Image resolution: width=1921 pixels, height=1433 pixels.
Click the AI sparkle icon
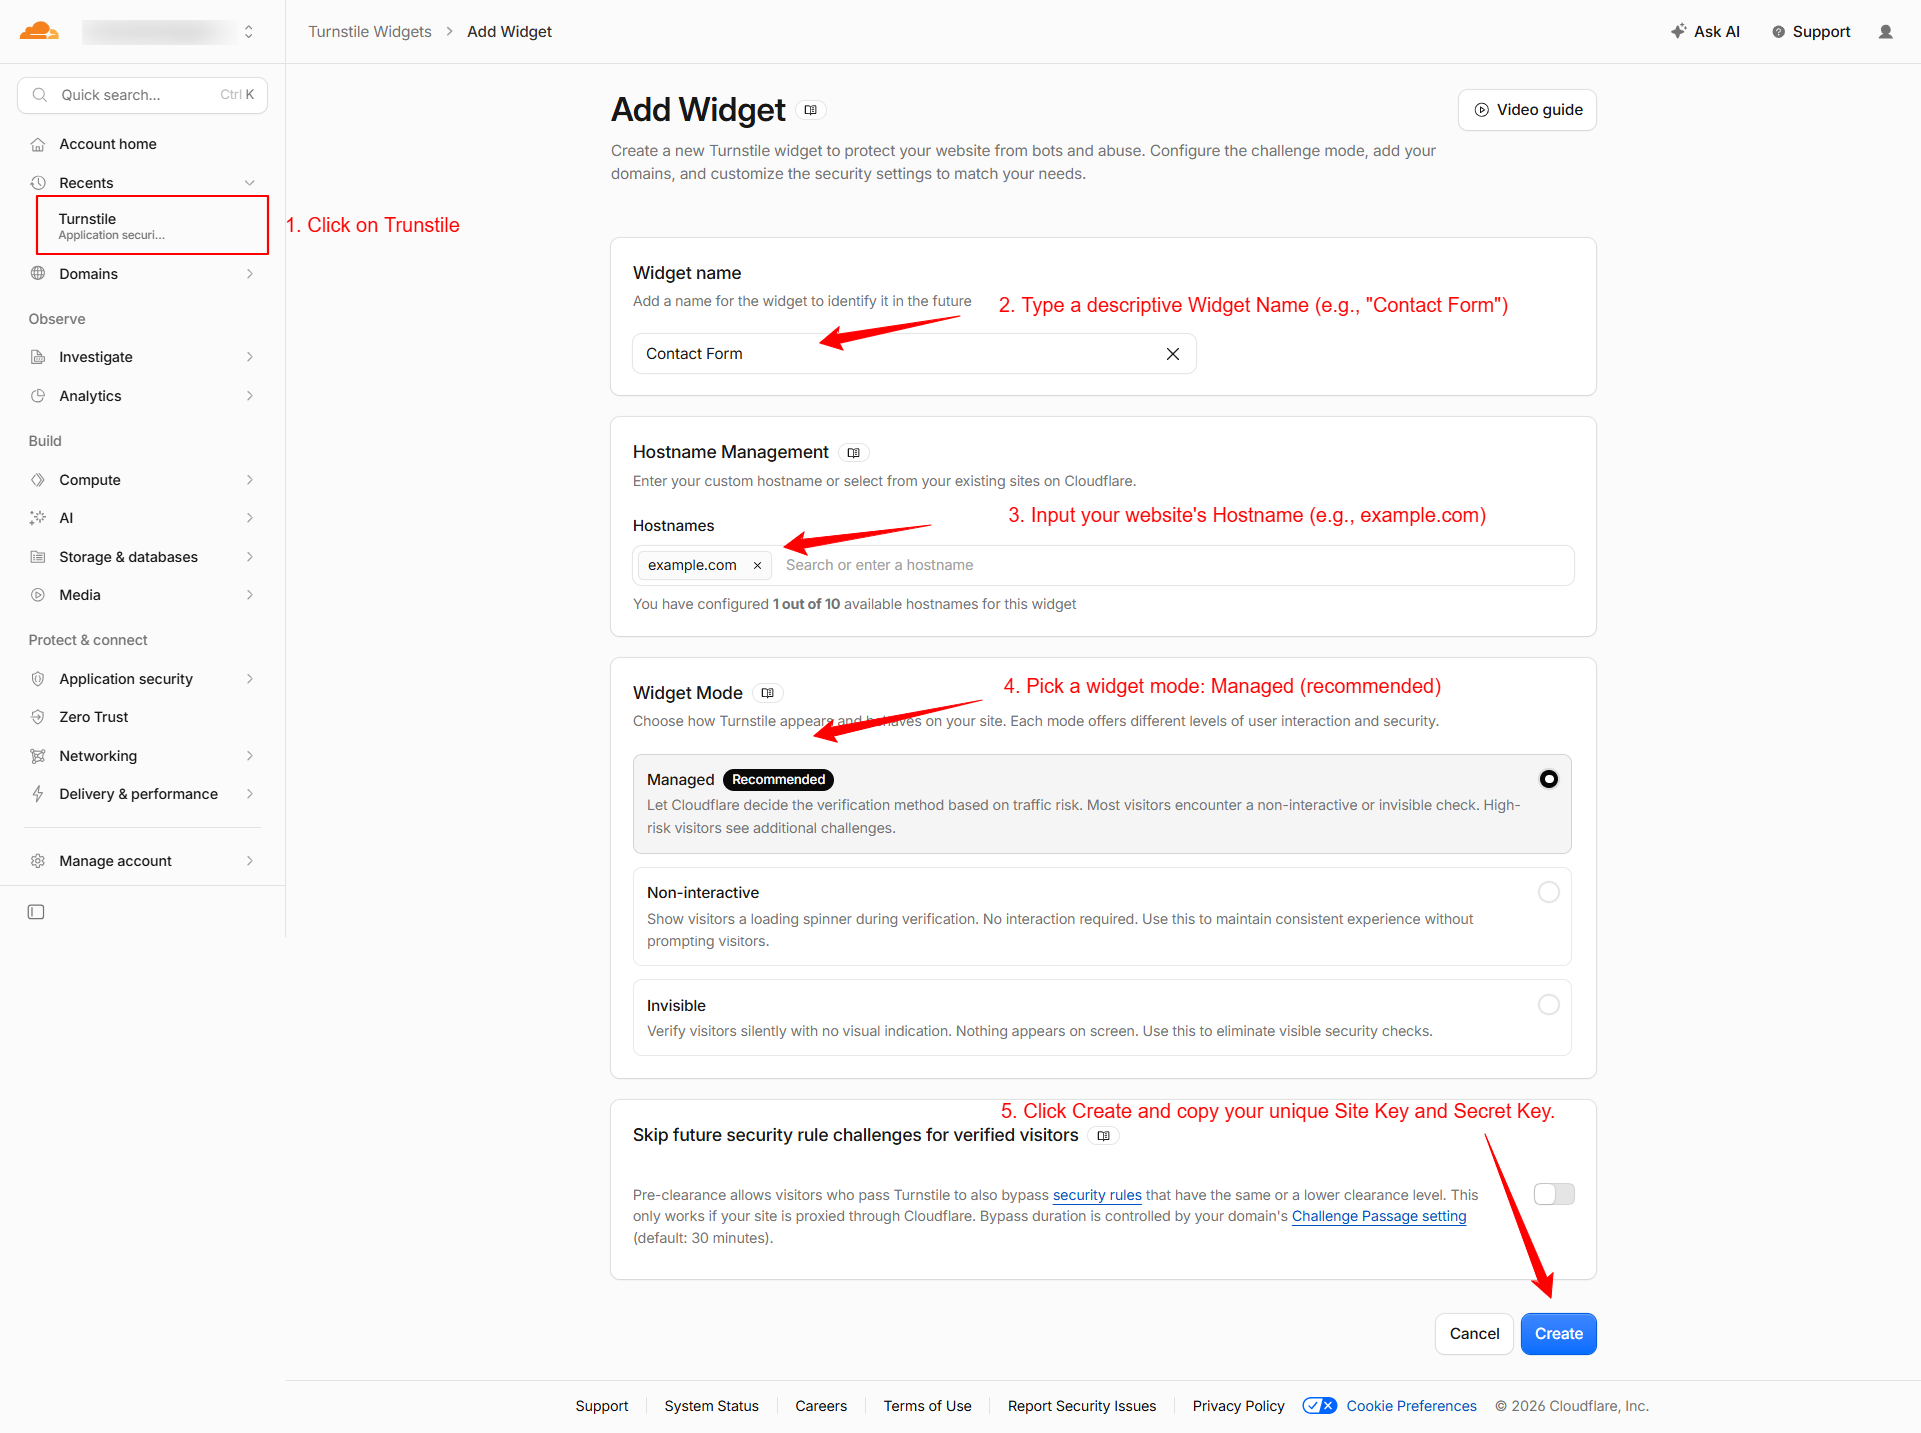coord(38,518)
